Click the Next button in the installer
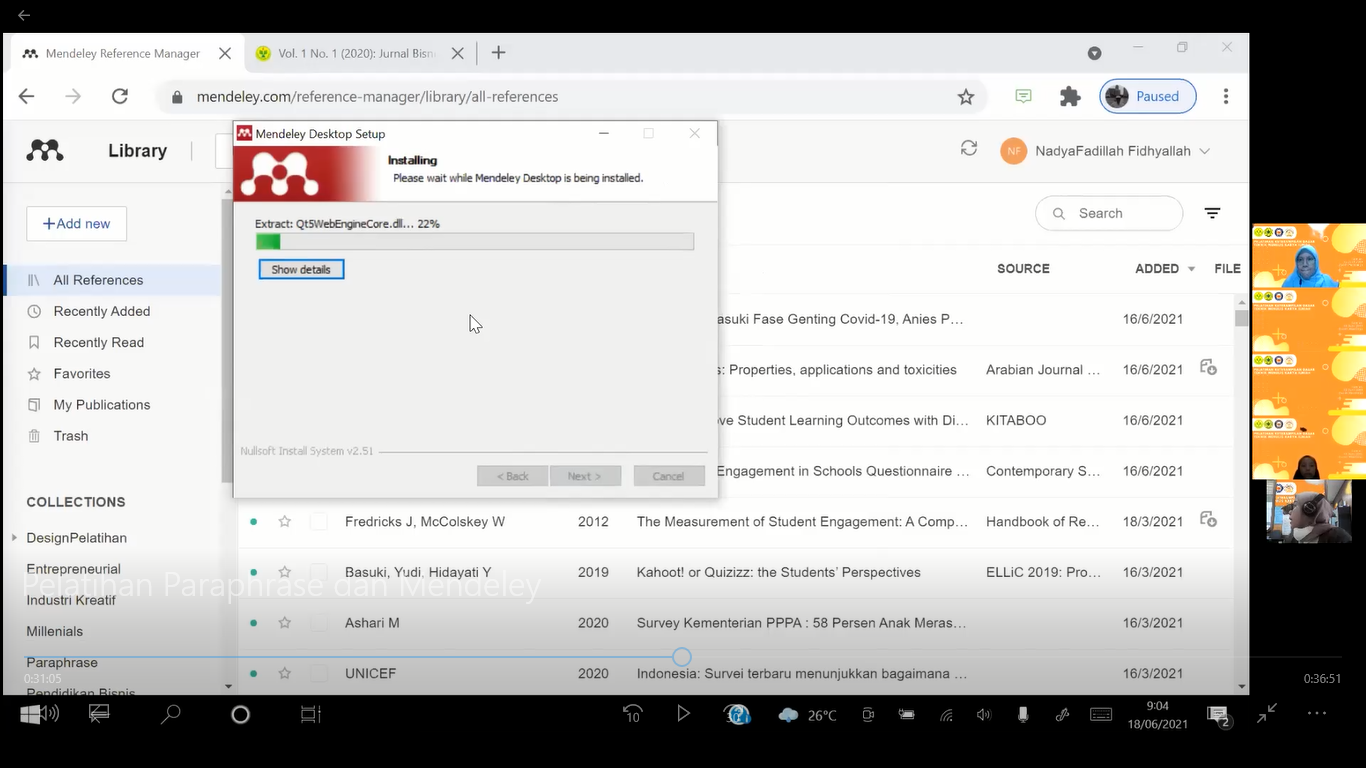Image resolution: width=1366 pixels, height=768 pixels. pos(585,476)
